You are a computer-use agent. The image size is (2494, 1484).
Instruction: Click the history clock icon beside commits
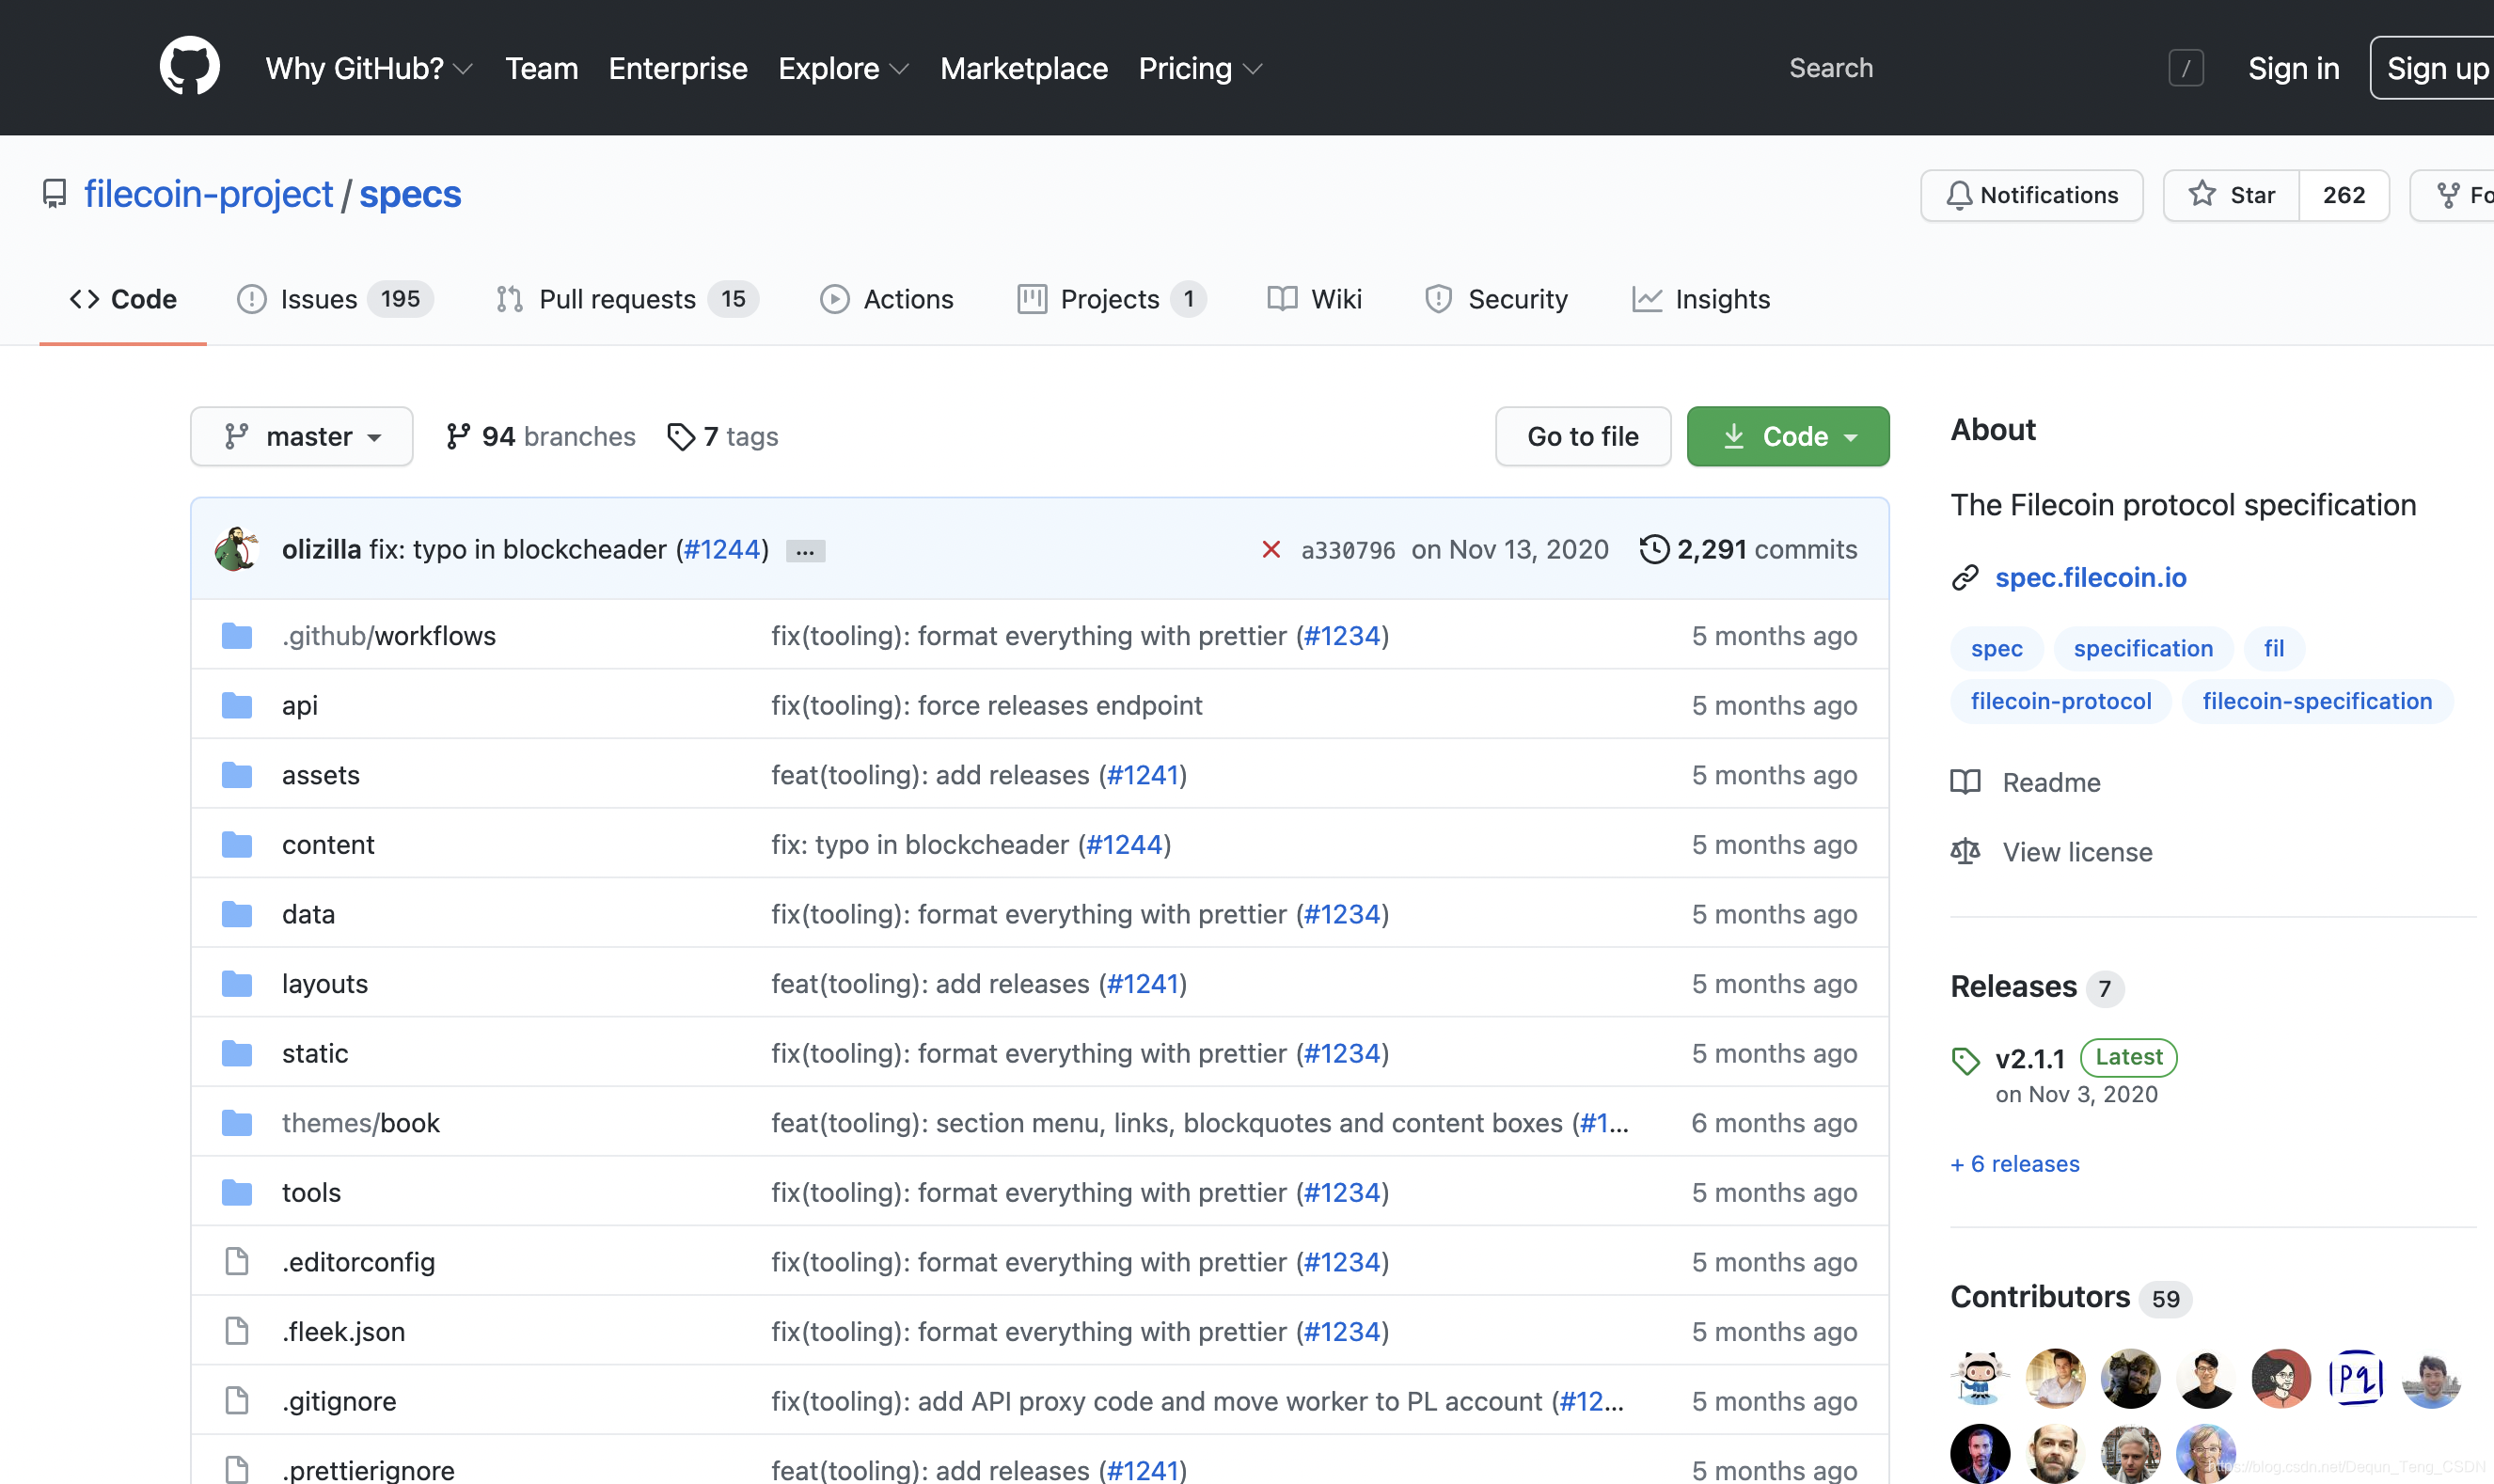1654,549
